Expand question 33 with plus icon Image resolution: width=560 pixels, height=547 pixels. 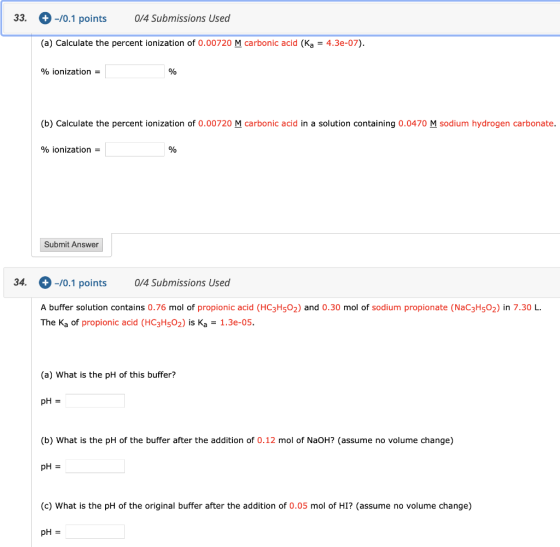45,18
